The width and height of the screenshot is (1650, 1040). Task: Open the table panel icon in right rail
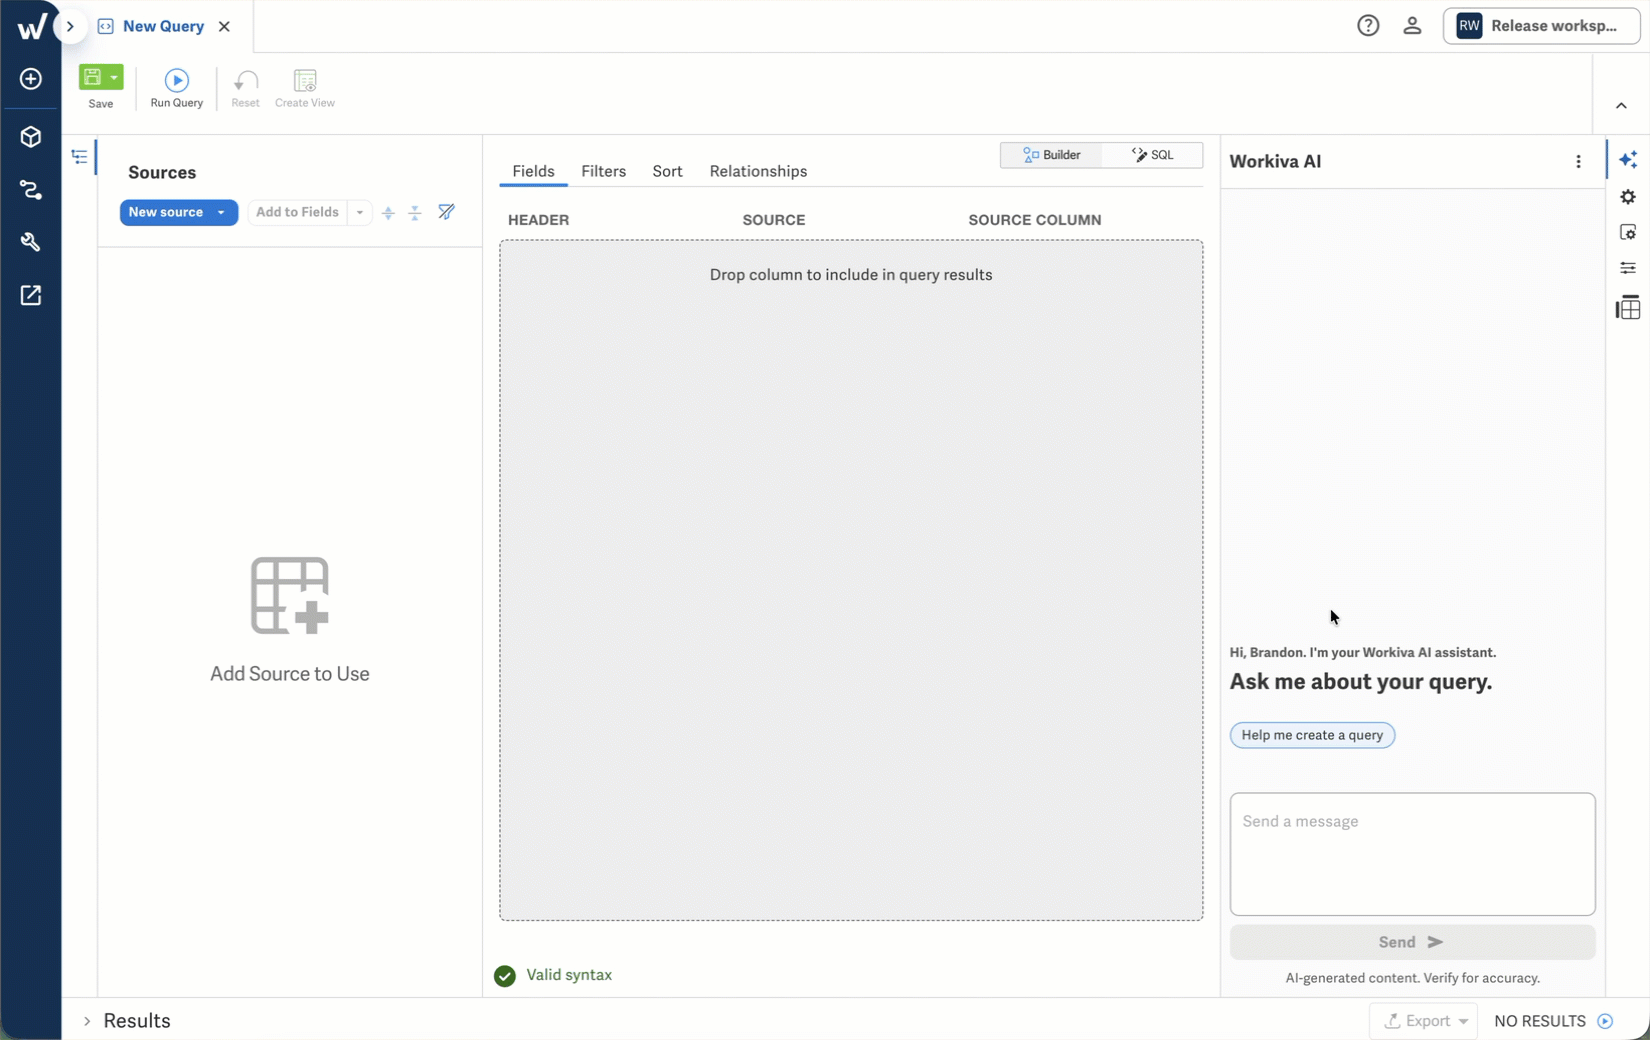point(1628,307)
